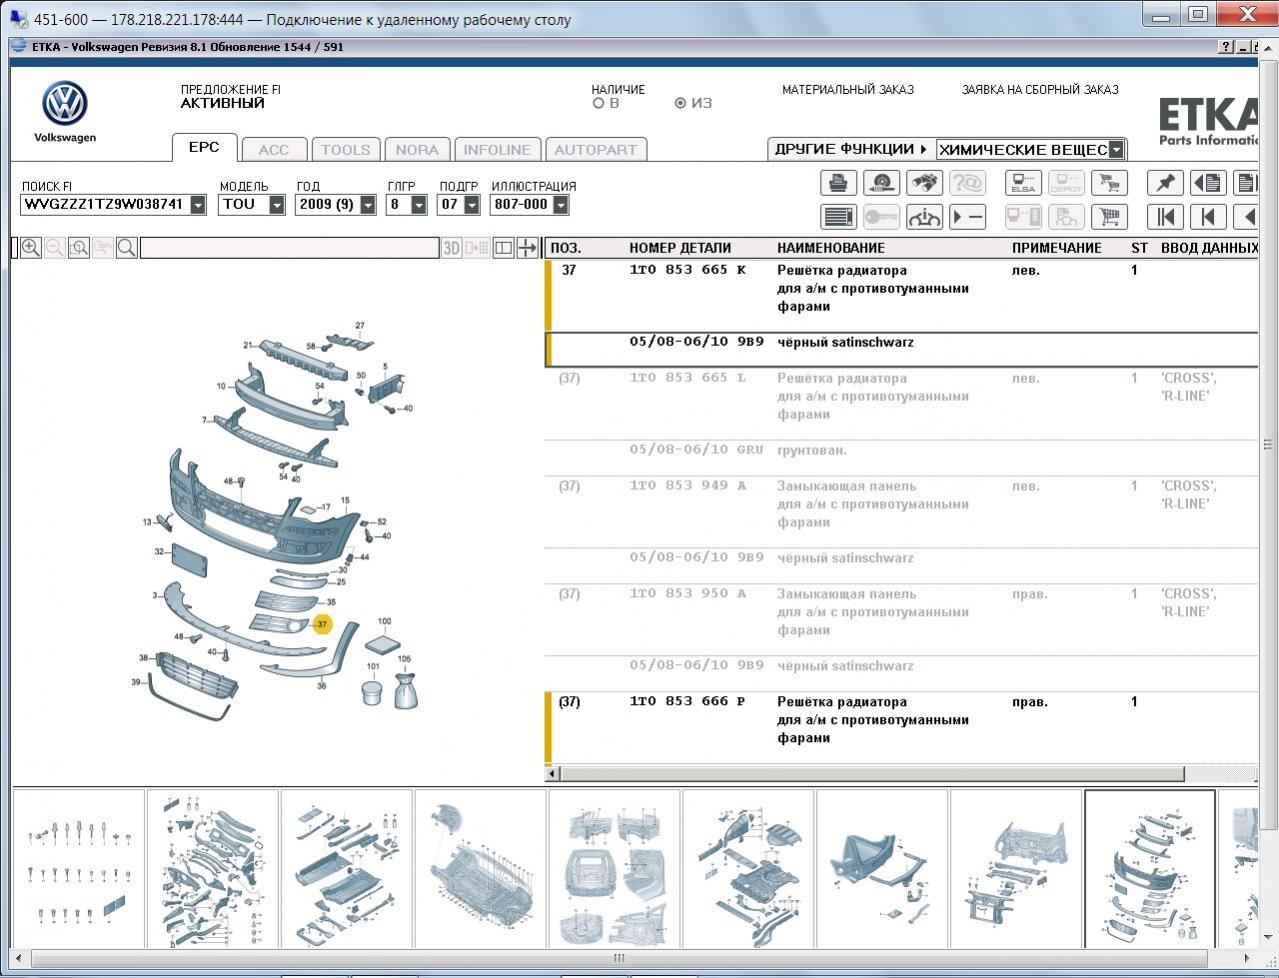The image size is (1279, 978).
Task: Switch to the EPC tab
Action: 204,147
